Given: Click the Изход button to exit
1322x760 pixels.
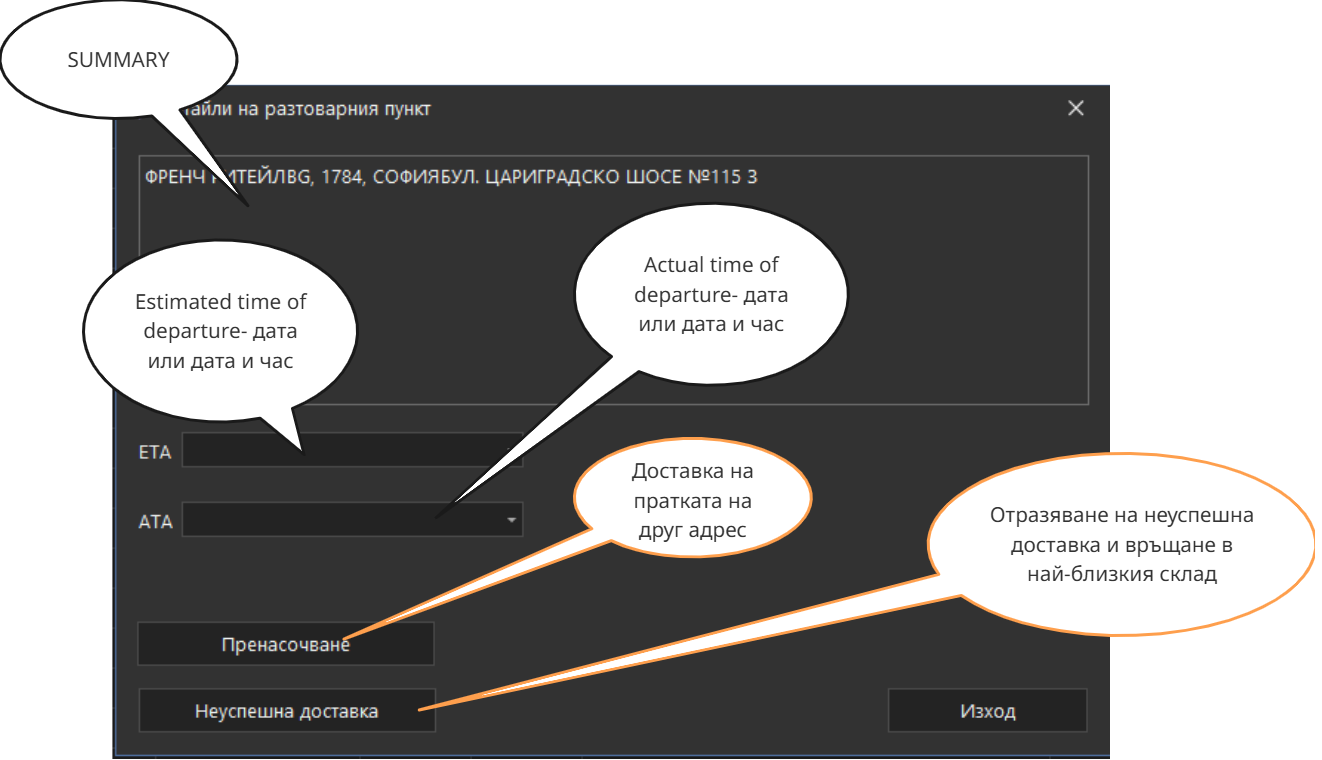Looking at the screenshot, I should [987, 711].
